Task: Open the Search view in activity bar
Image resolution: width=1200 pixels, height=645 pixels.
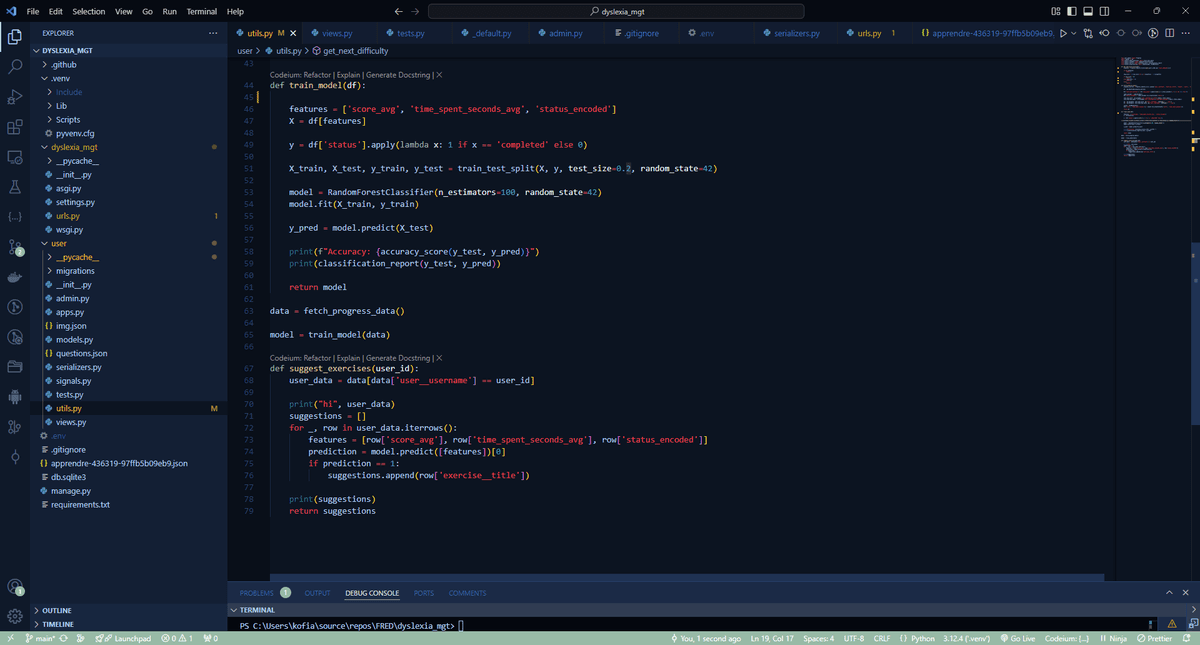Action: [x=15, y=67]
